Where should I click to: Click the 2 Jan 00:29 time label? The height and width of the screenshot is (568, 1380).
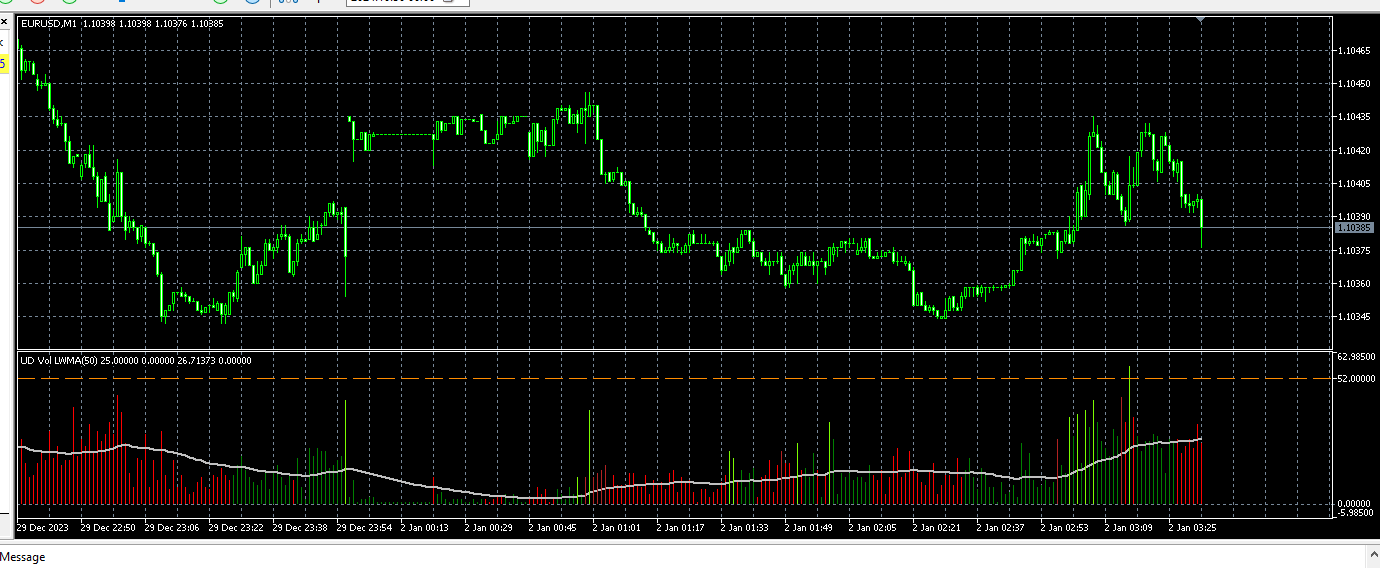point(489,527)
